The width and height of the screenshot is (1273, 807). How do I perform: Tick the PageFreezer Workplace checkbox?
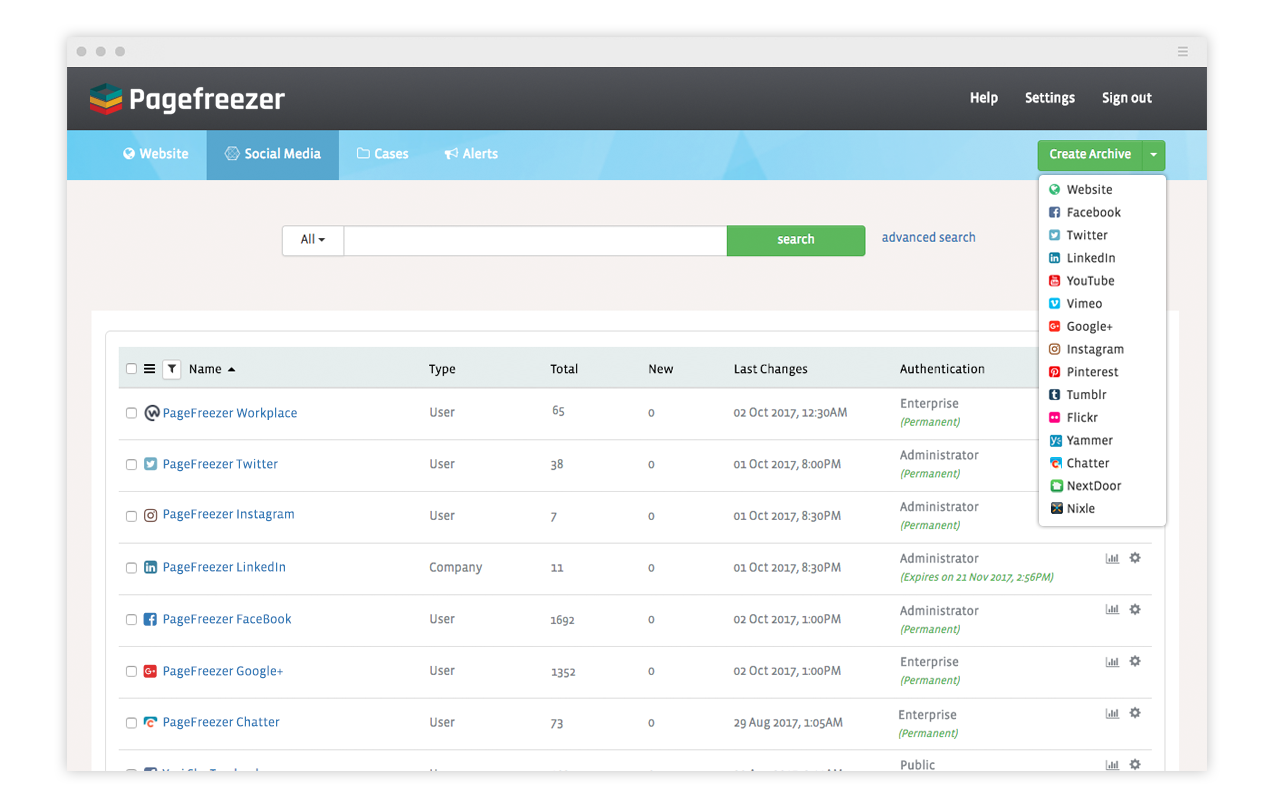(131, 413)
